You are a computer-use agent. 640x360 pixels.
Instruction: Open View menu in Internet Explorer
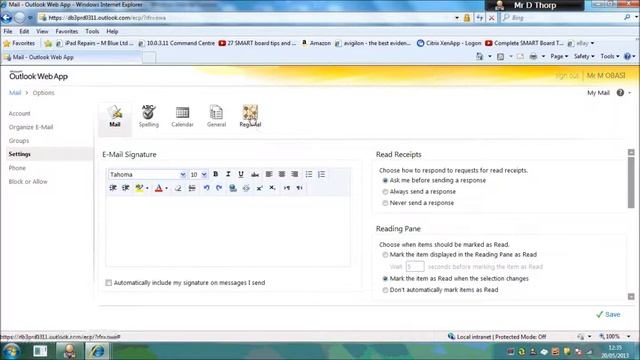click(x=42, y=31)
